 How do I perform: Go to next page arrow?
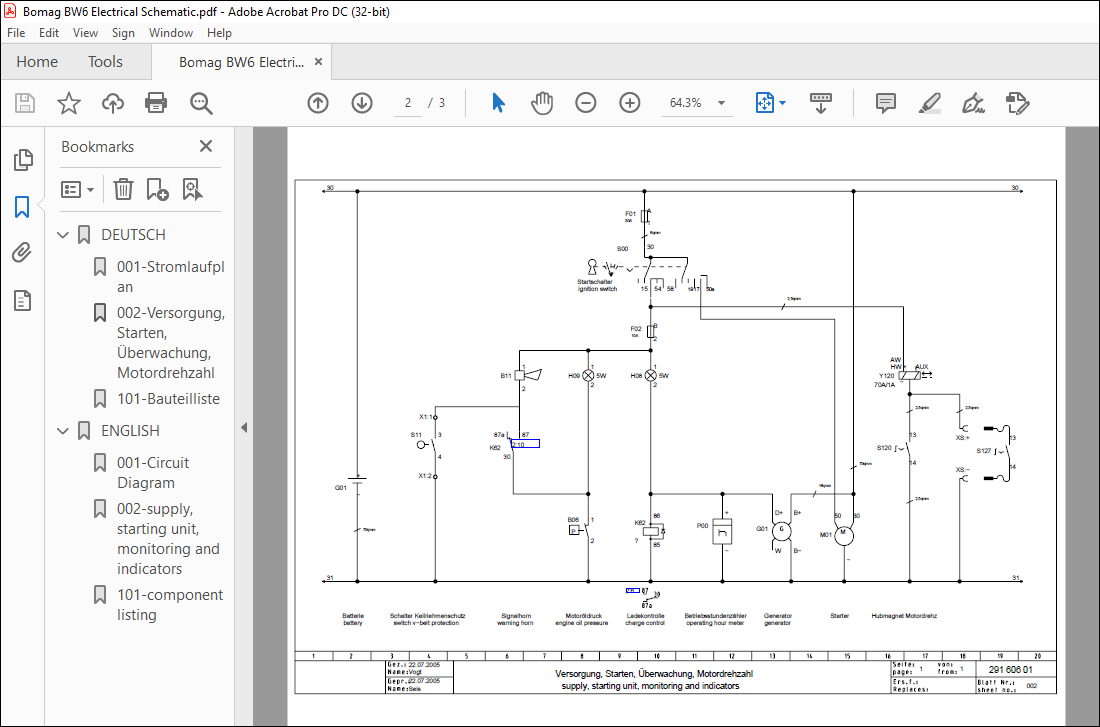[361, 103]
